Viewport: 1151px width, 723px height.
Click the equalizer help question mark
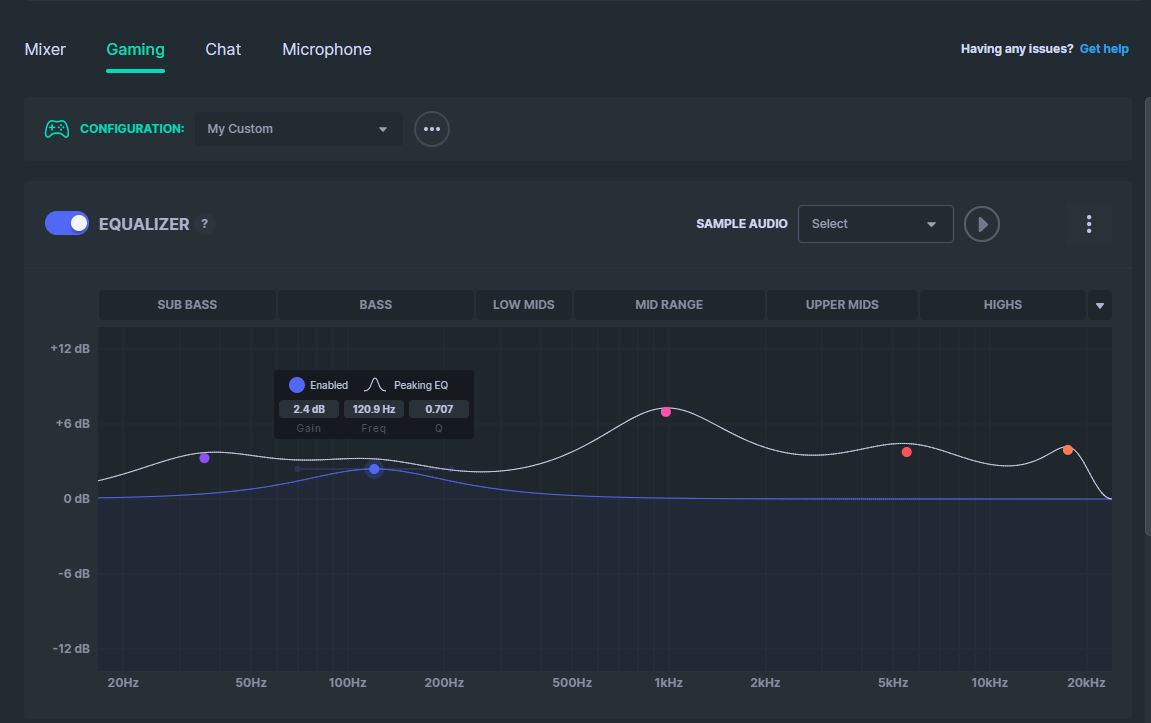click(205, 224)
